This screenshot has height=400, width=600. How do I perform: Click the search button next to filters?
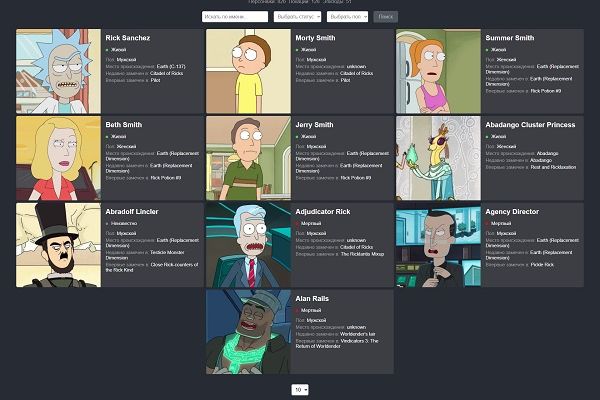(385, 17)
